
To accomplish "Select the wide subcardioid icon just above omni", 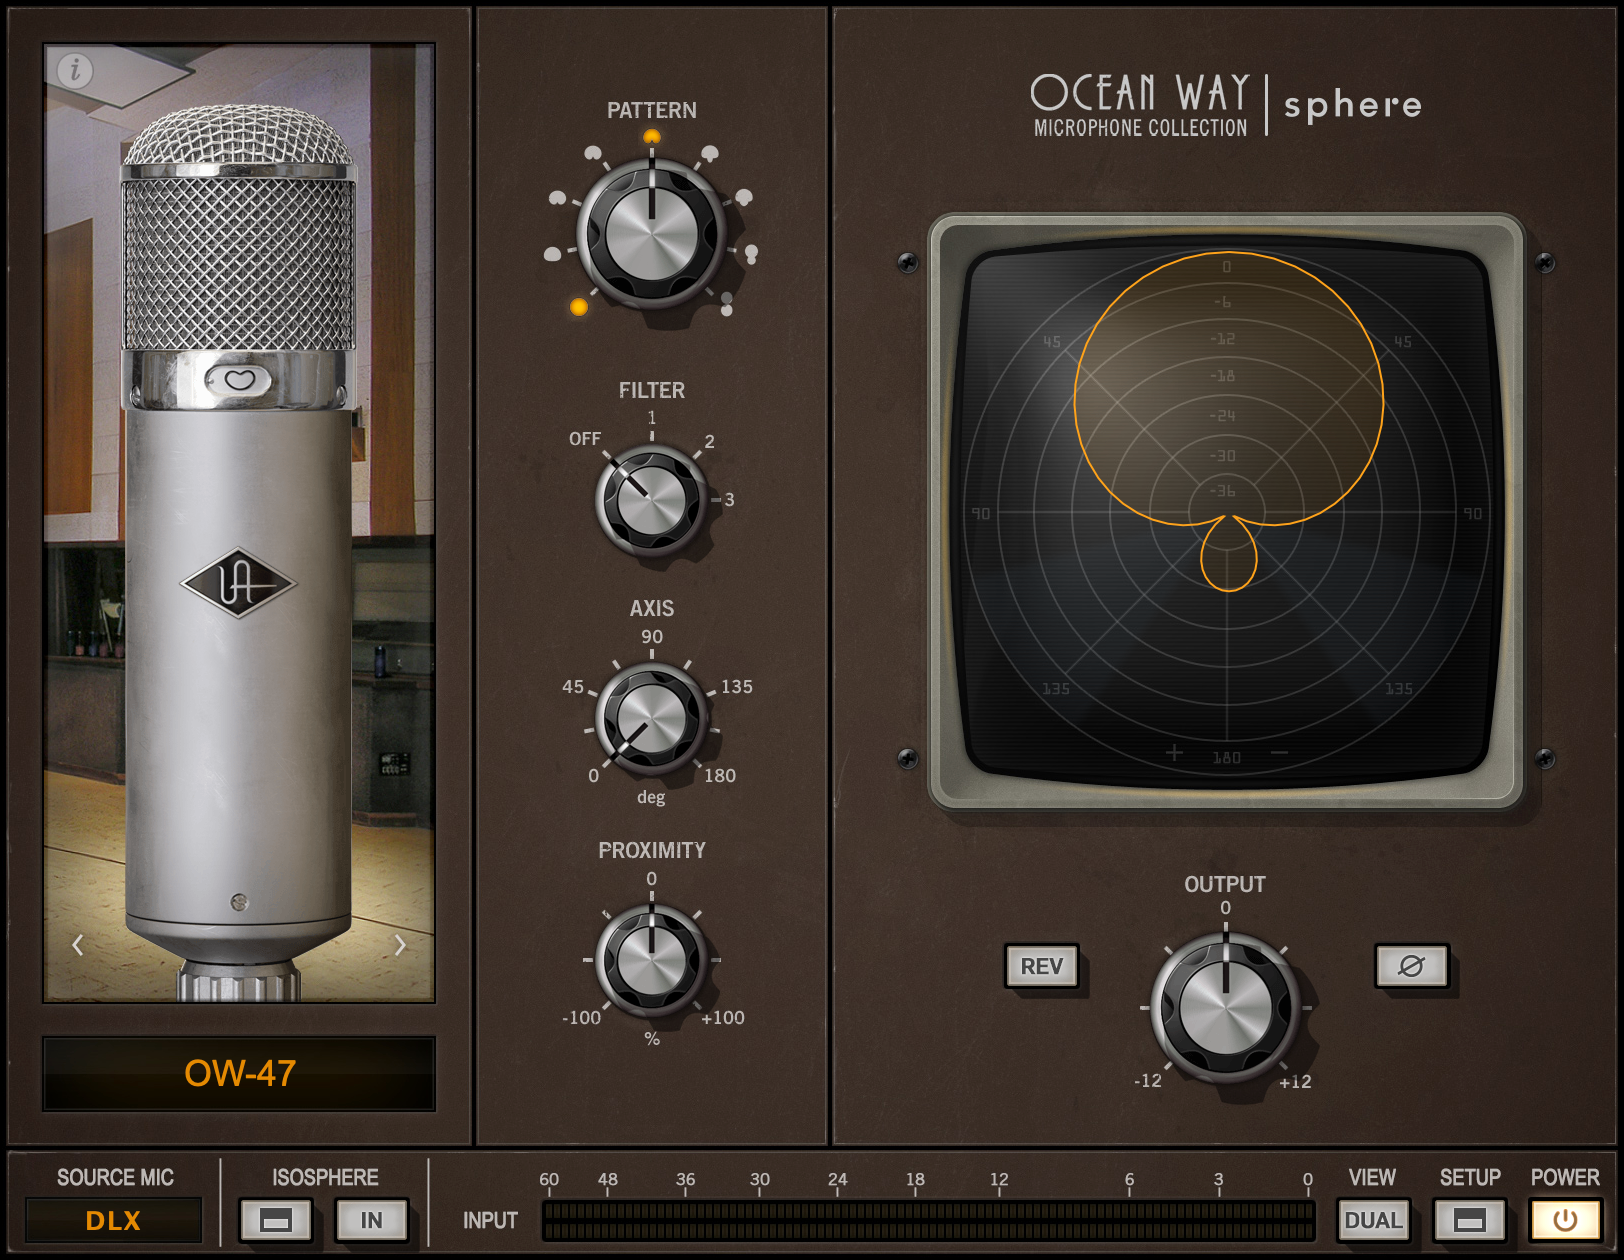I will (x=552, y=254).
